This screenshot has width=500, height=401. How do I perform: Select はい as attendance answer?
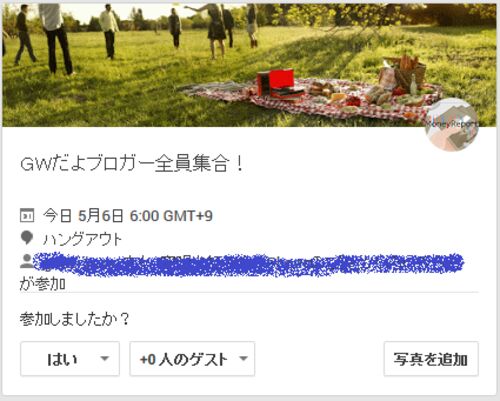70,359
